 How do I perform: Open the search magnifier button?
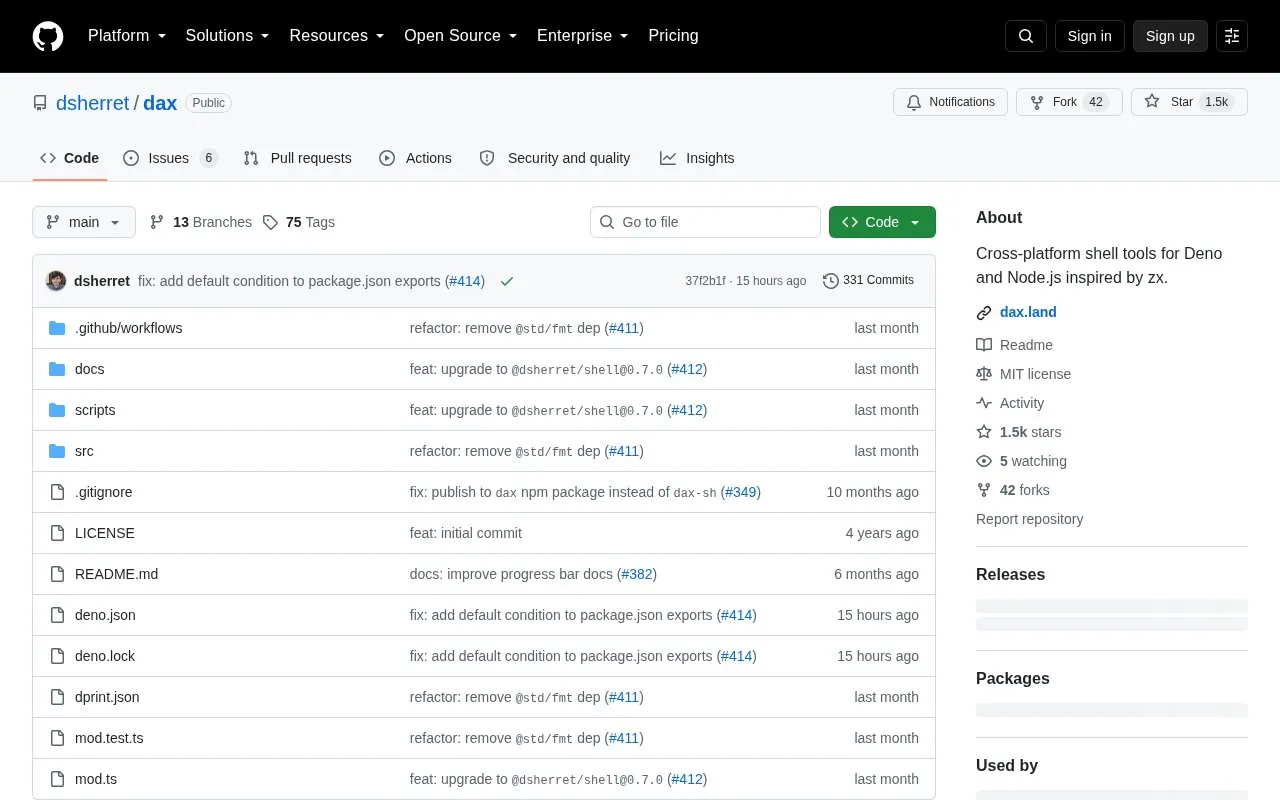click(x=1026, y=36)
